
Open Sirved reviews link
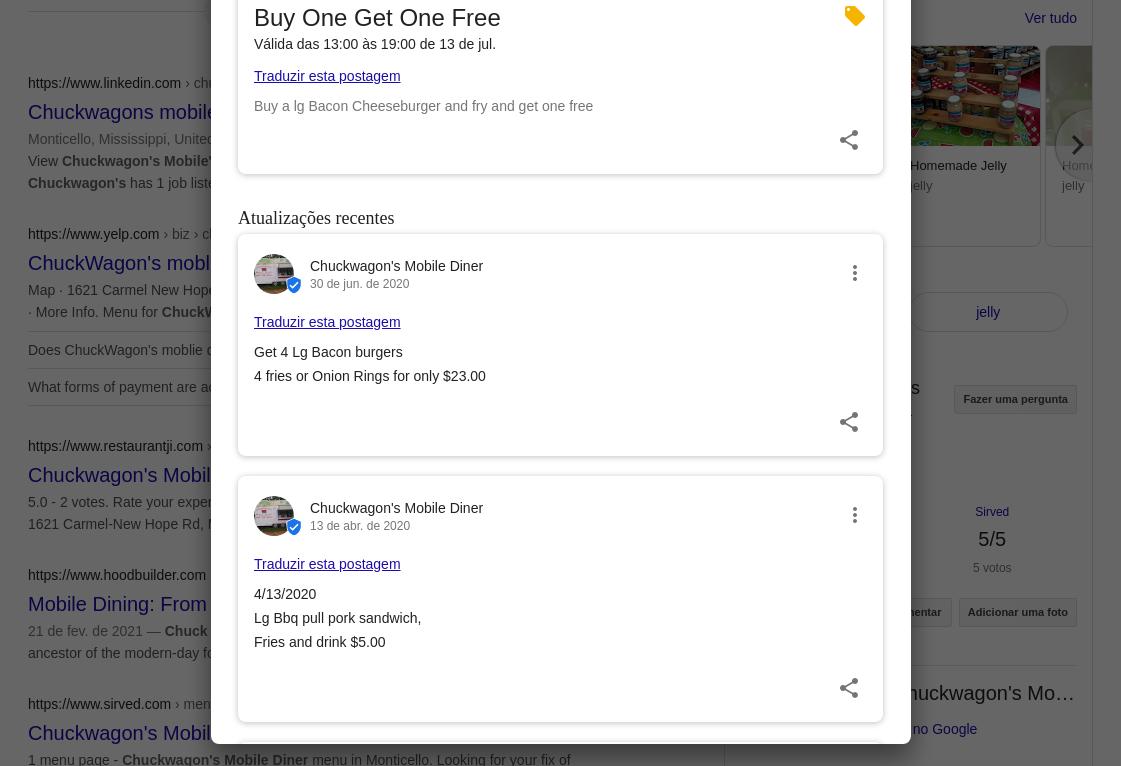[x=991, y=512]
